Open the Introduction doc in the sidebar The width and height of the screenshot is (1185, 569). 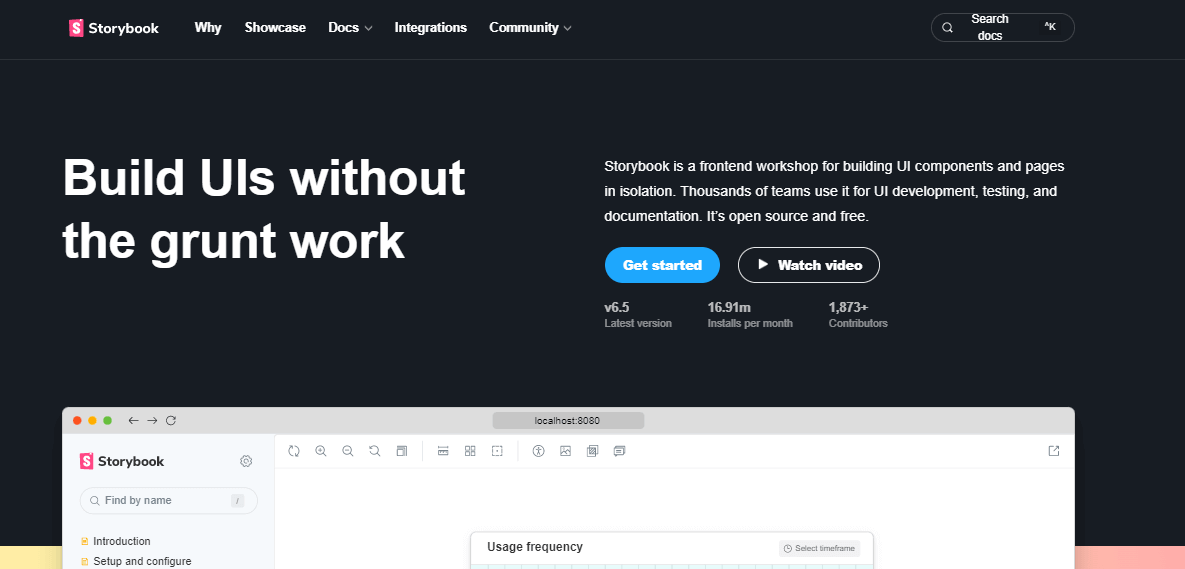(116, 541)
